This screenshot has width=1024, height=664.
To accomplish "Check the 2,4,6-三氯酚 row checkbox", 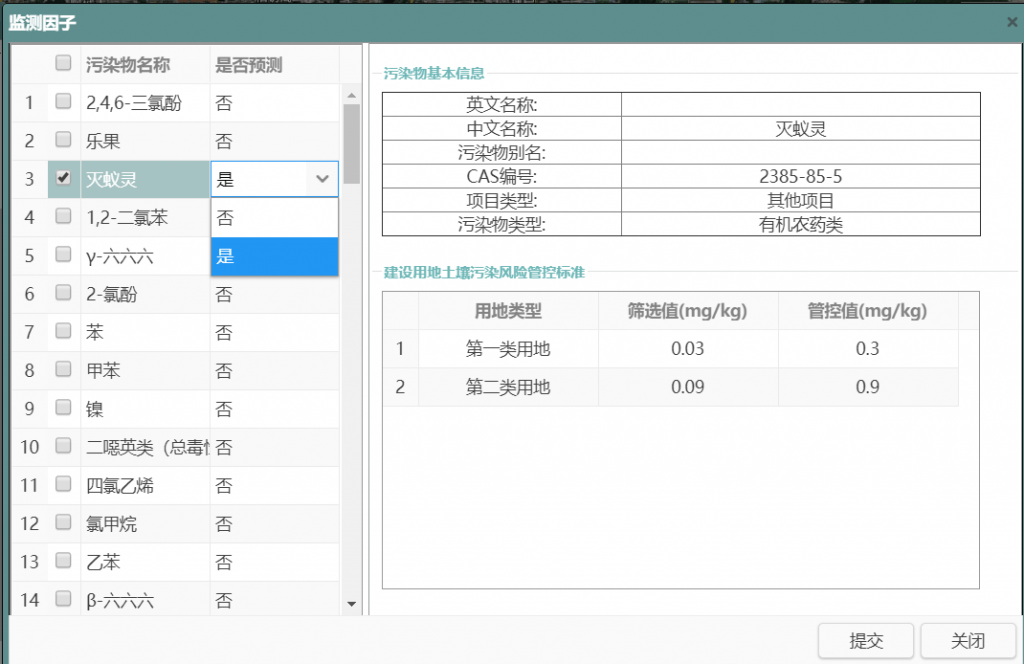I will pos(63,102).
